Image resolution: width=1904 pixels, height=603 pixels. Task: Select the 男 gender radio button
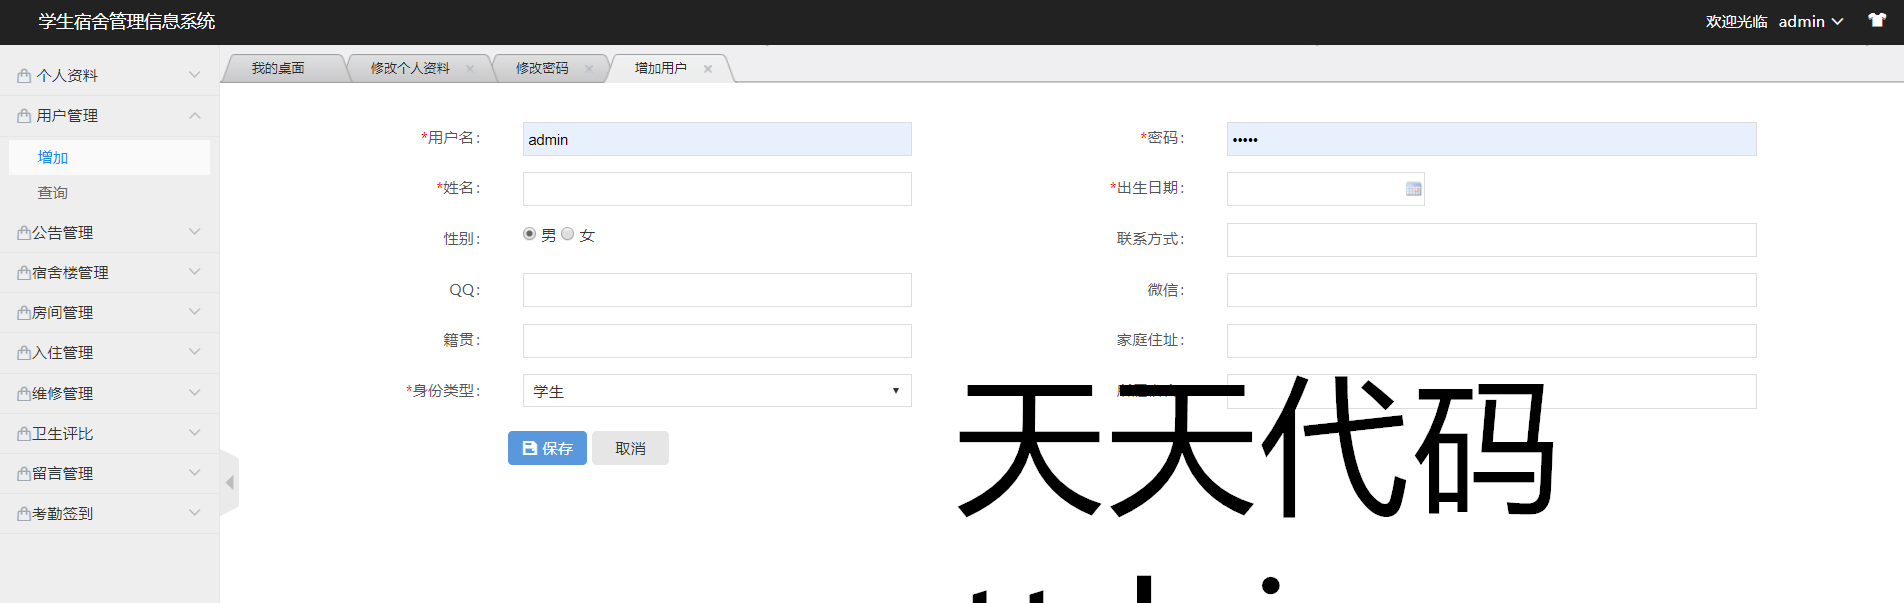click(x=530, y=234)
